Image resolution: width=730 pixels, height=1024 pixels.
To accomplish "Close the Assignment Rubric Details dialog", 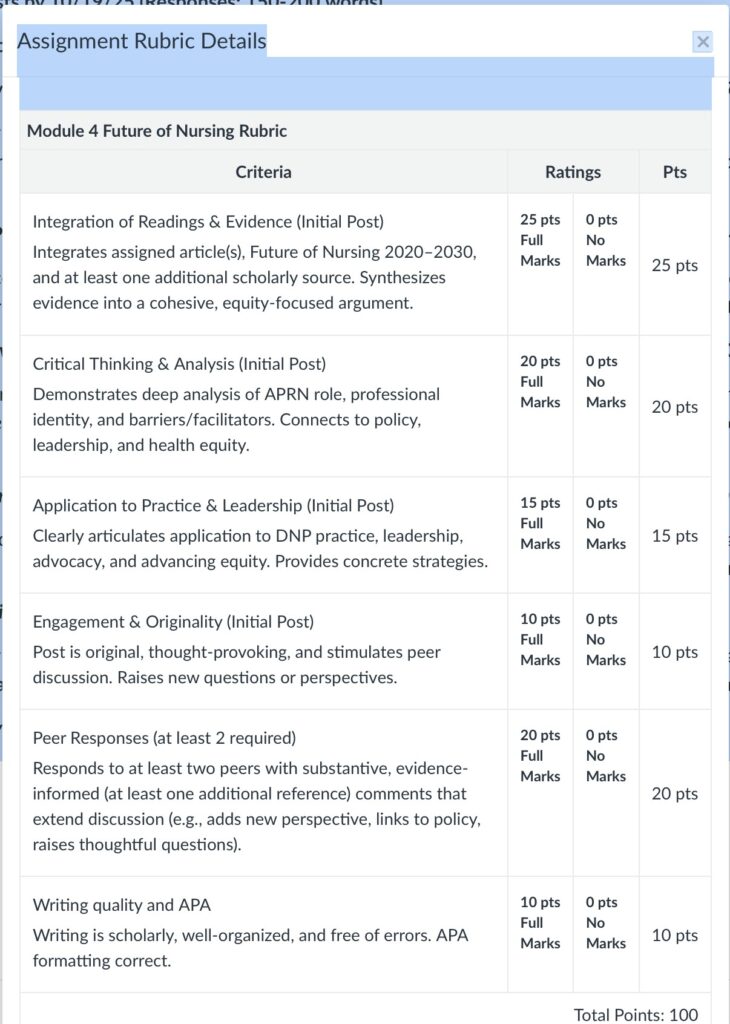I will [x=703, y=41].
